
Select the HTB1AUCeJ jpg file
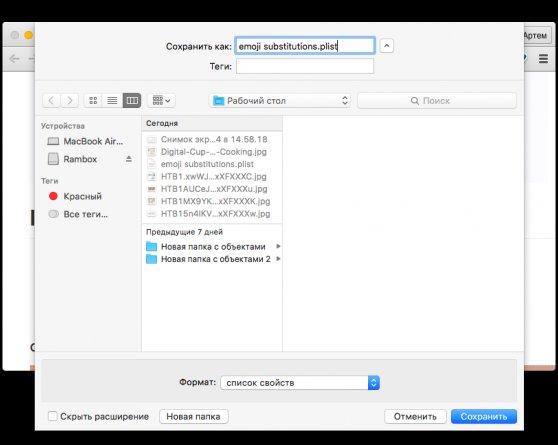(x=212, y=189)
